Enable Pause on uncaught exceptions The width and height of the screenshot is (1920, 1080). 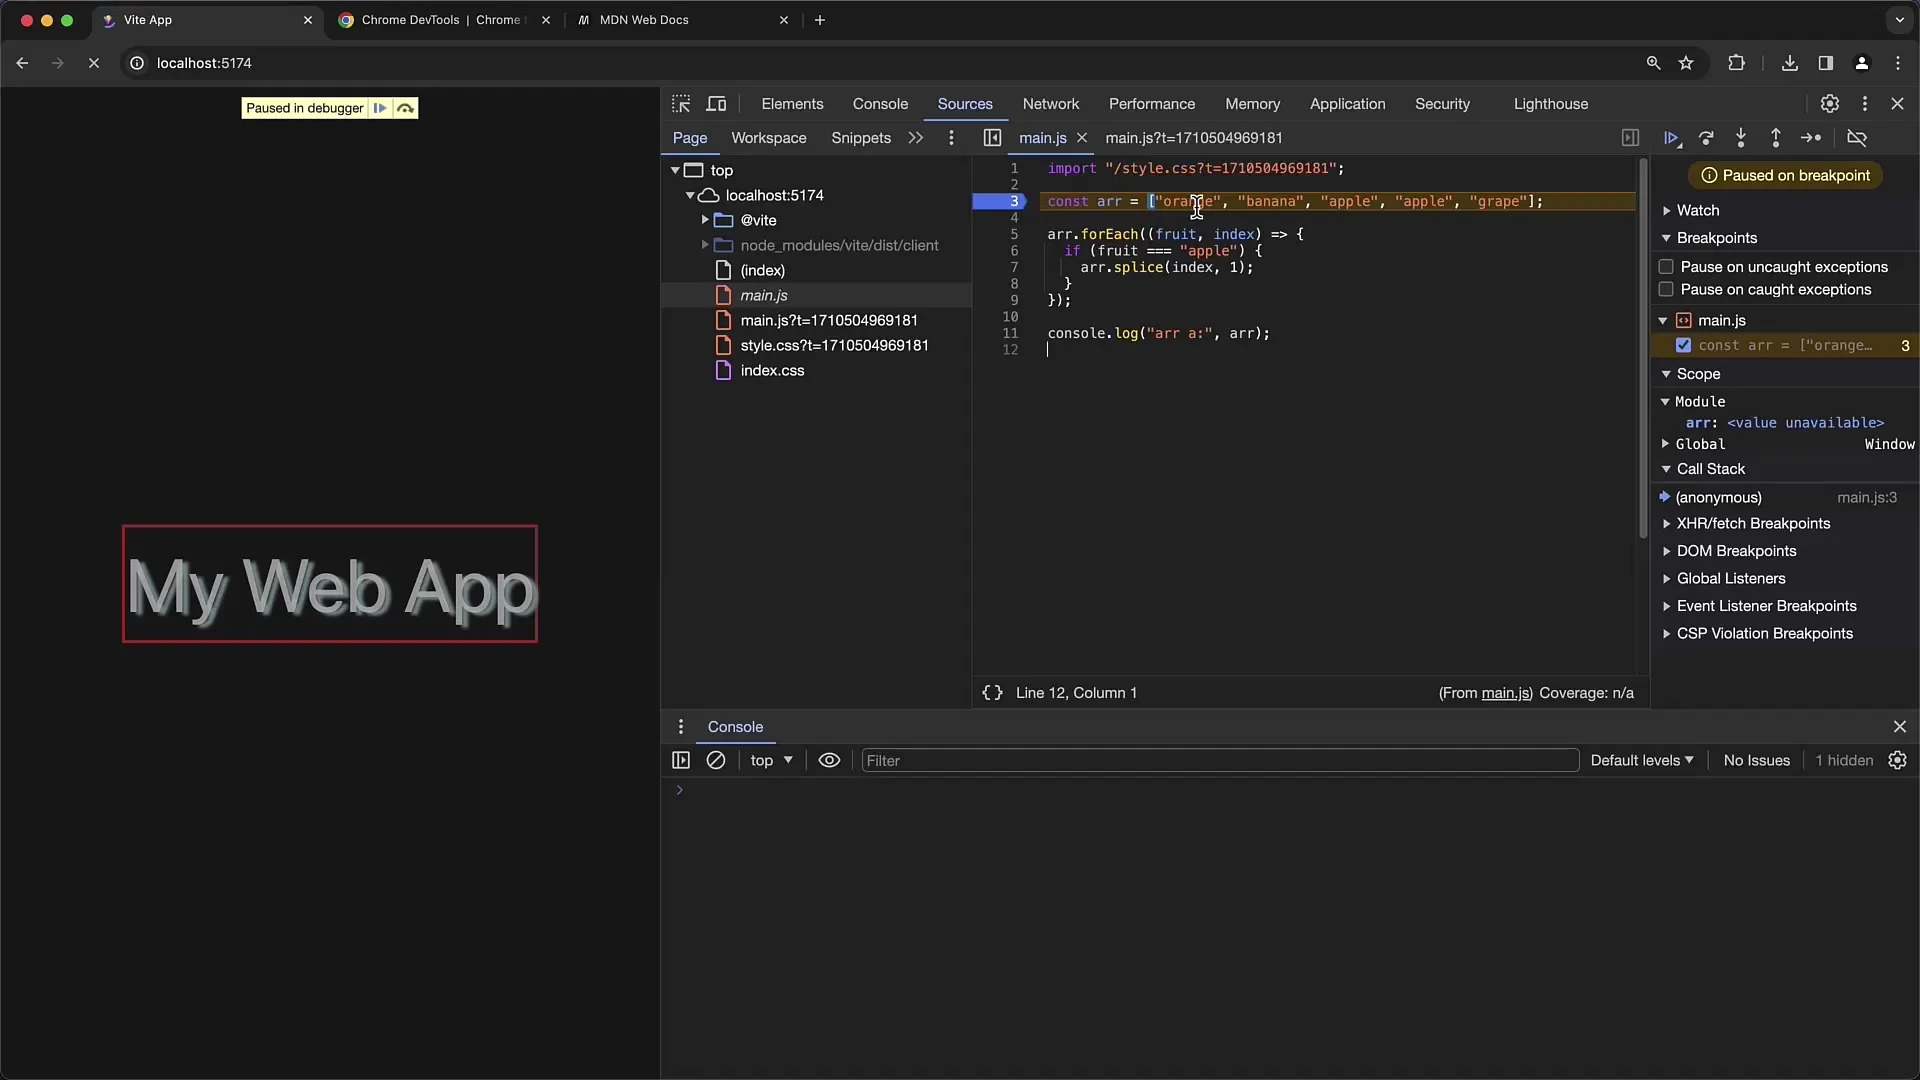coord(1666,267)
